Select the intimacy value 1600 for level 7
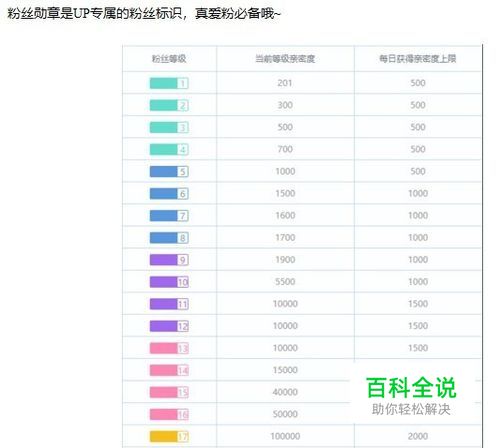This screenshot has width=500, height=448. coord(285,216)
